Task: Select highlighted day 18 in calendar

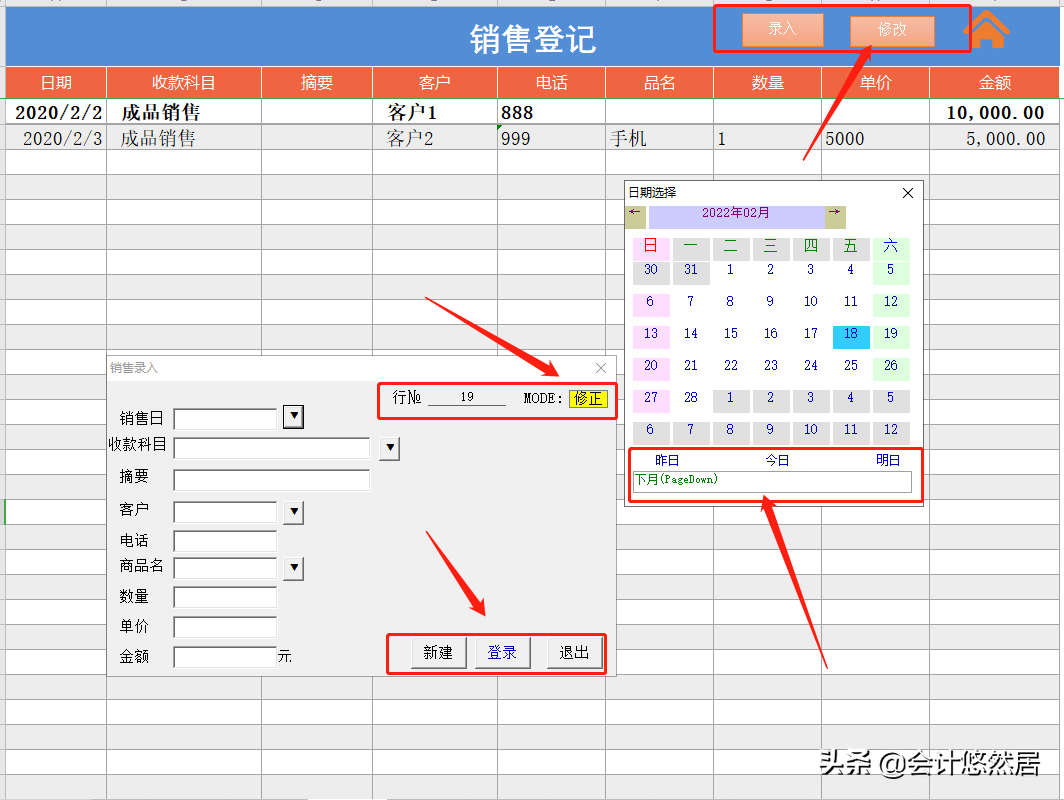Action: [x=851, y=334]
